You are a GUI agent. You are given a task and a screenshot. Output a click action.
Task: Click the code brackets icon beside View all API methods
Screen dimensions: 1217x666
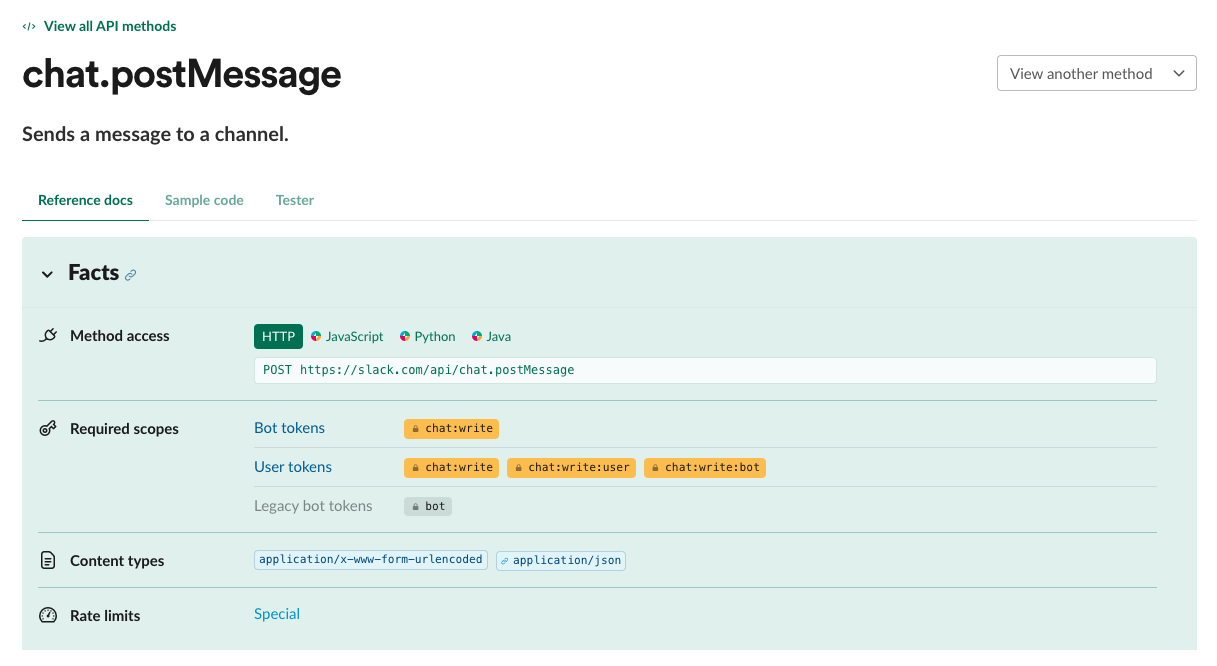click(29, 26)
